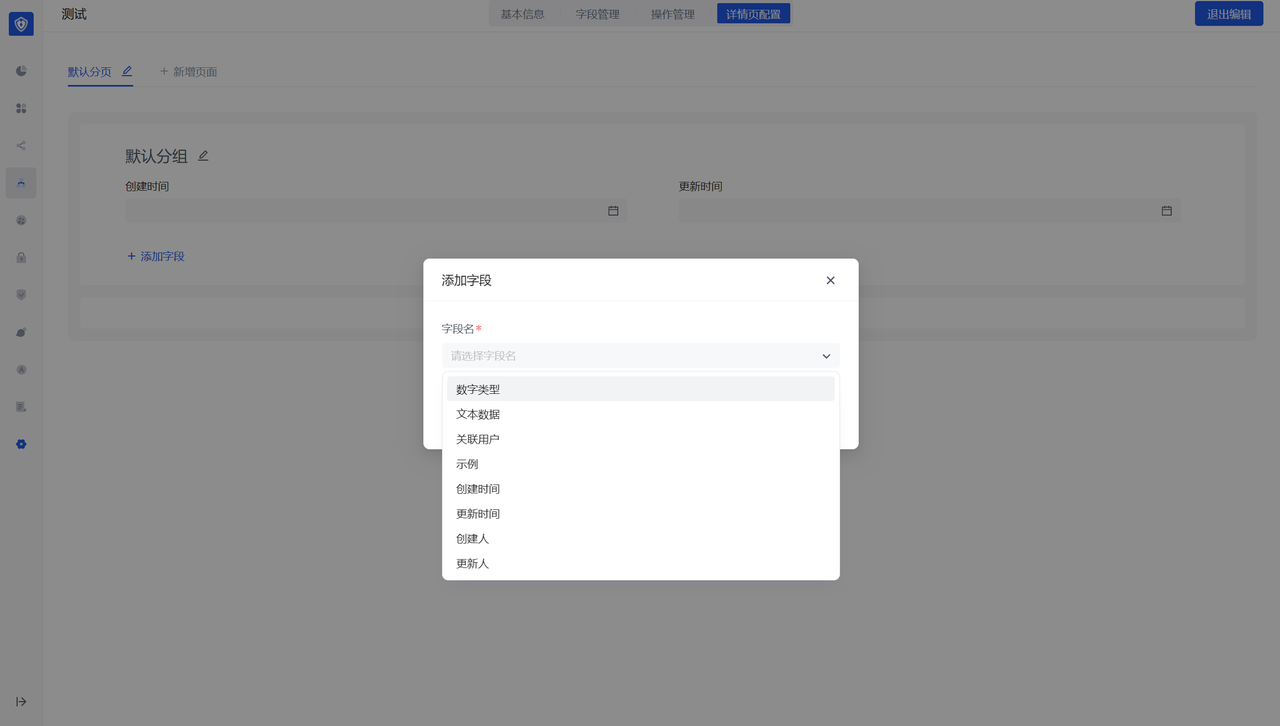Open the lock icon in the sidebar

coord(21,257)
